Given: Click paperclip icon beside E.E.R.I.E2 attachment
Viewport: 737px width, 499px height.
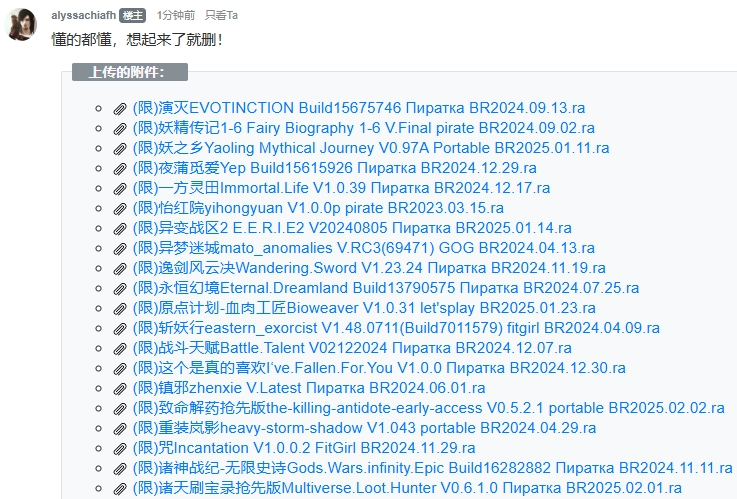Looking at the screenshot, I should (120, 229).
